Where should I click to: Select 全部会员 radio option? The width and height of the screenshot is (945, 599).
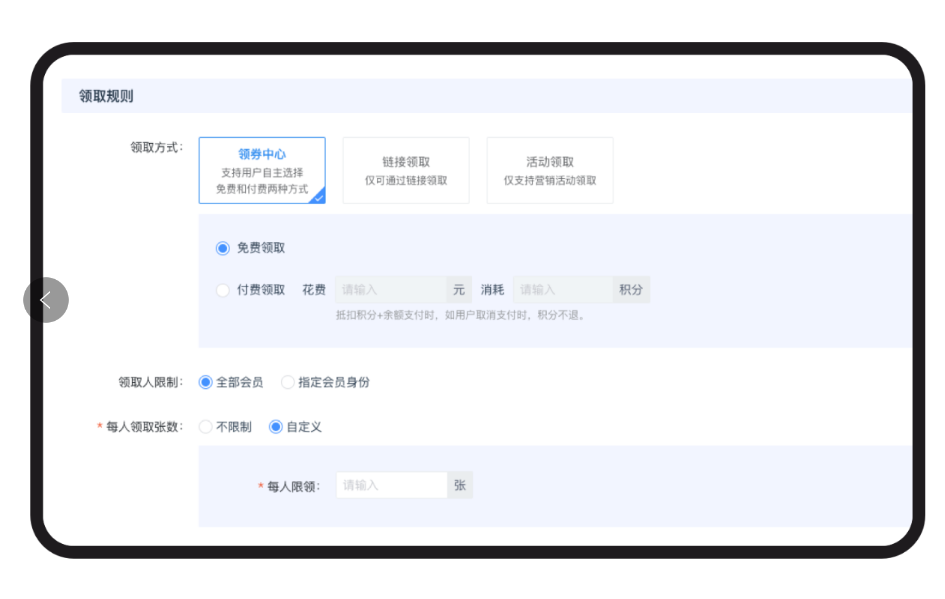pos(206,382)
